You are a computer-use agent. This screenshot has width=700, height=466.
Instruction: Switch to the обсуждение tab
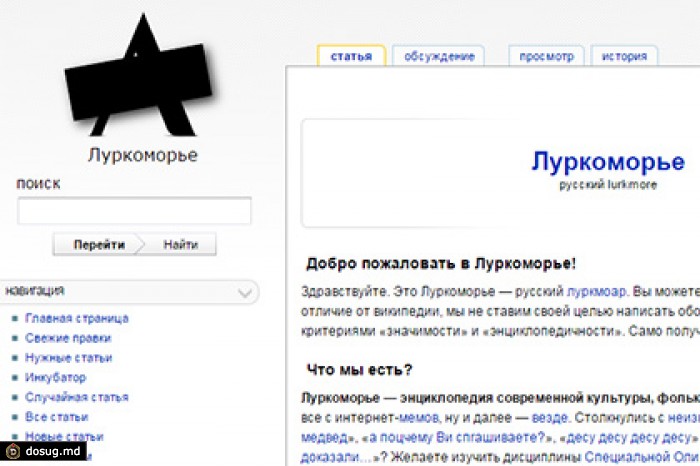(439, 56)
